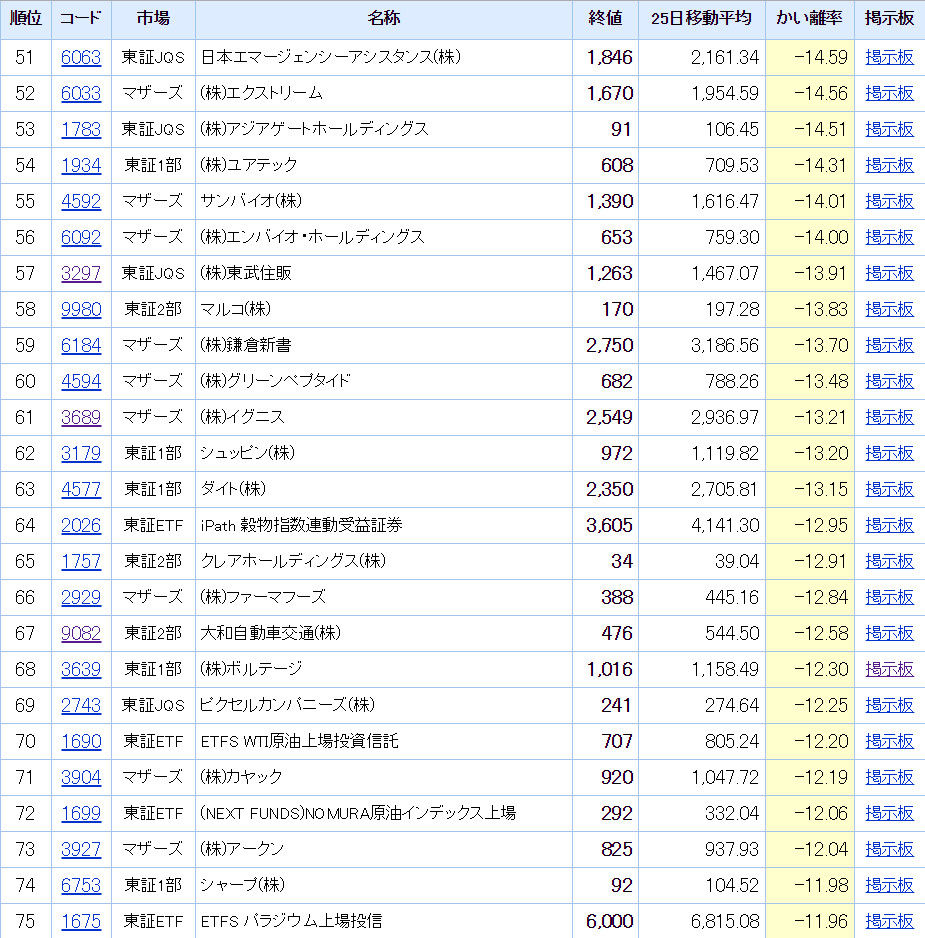This screenshot has width=925, height=938.
Task: Open stock code 9082 link
Action: click(81, 633)
